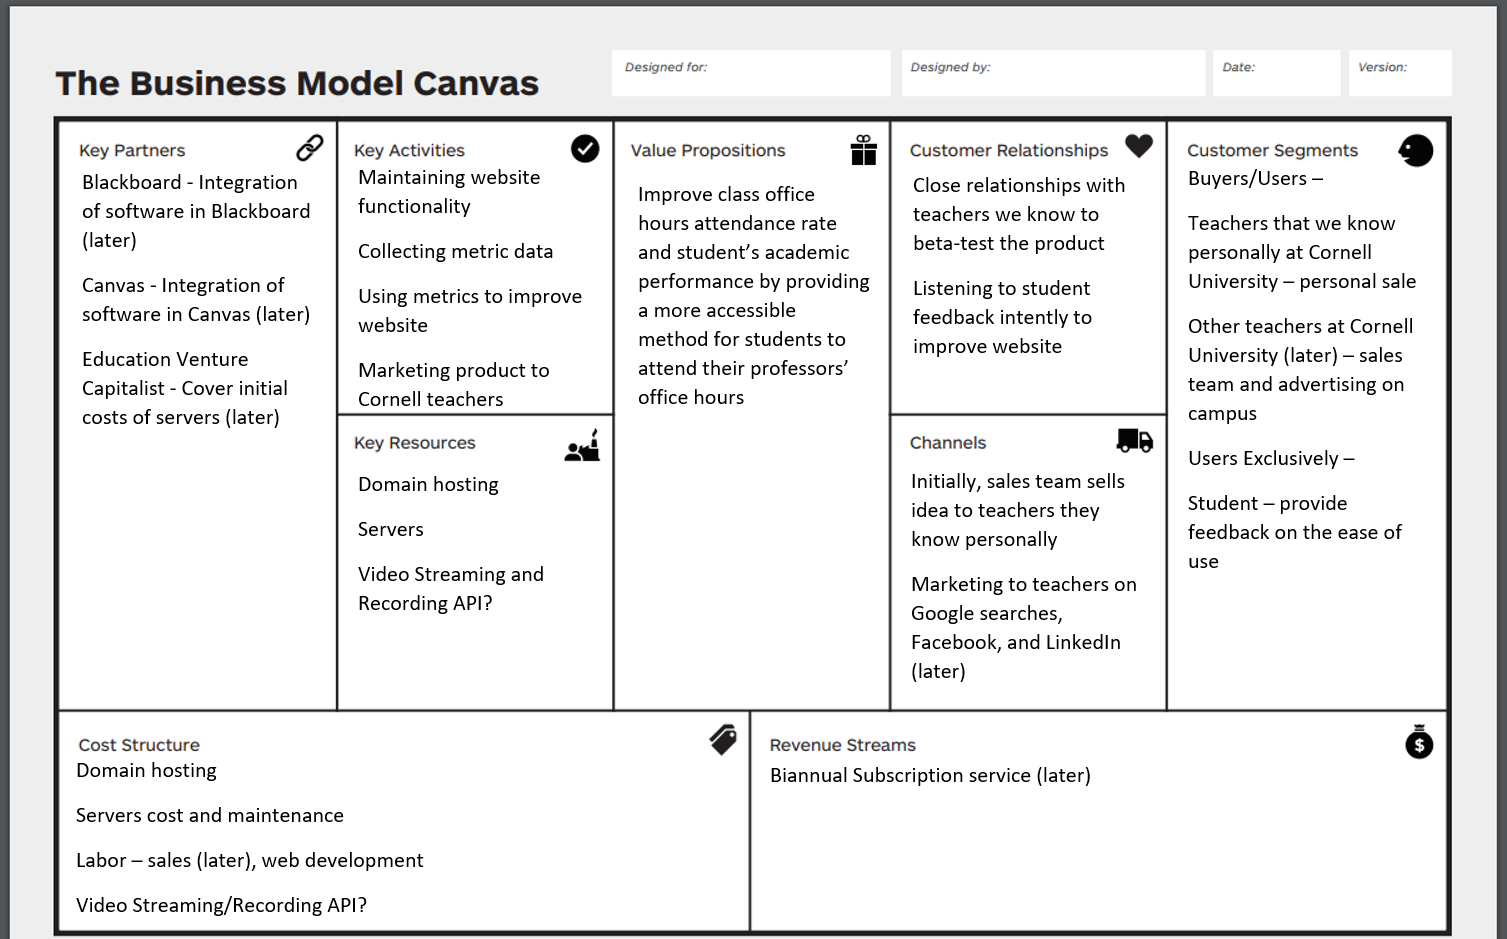Click the head profile icon in Customer Segments
This screenshot has width=1507, height=939.
tap(1416, 151)
